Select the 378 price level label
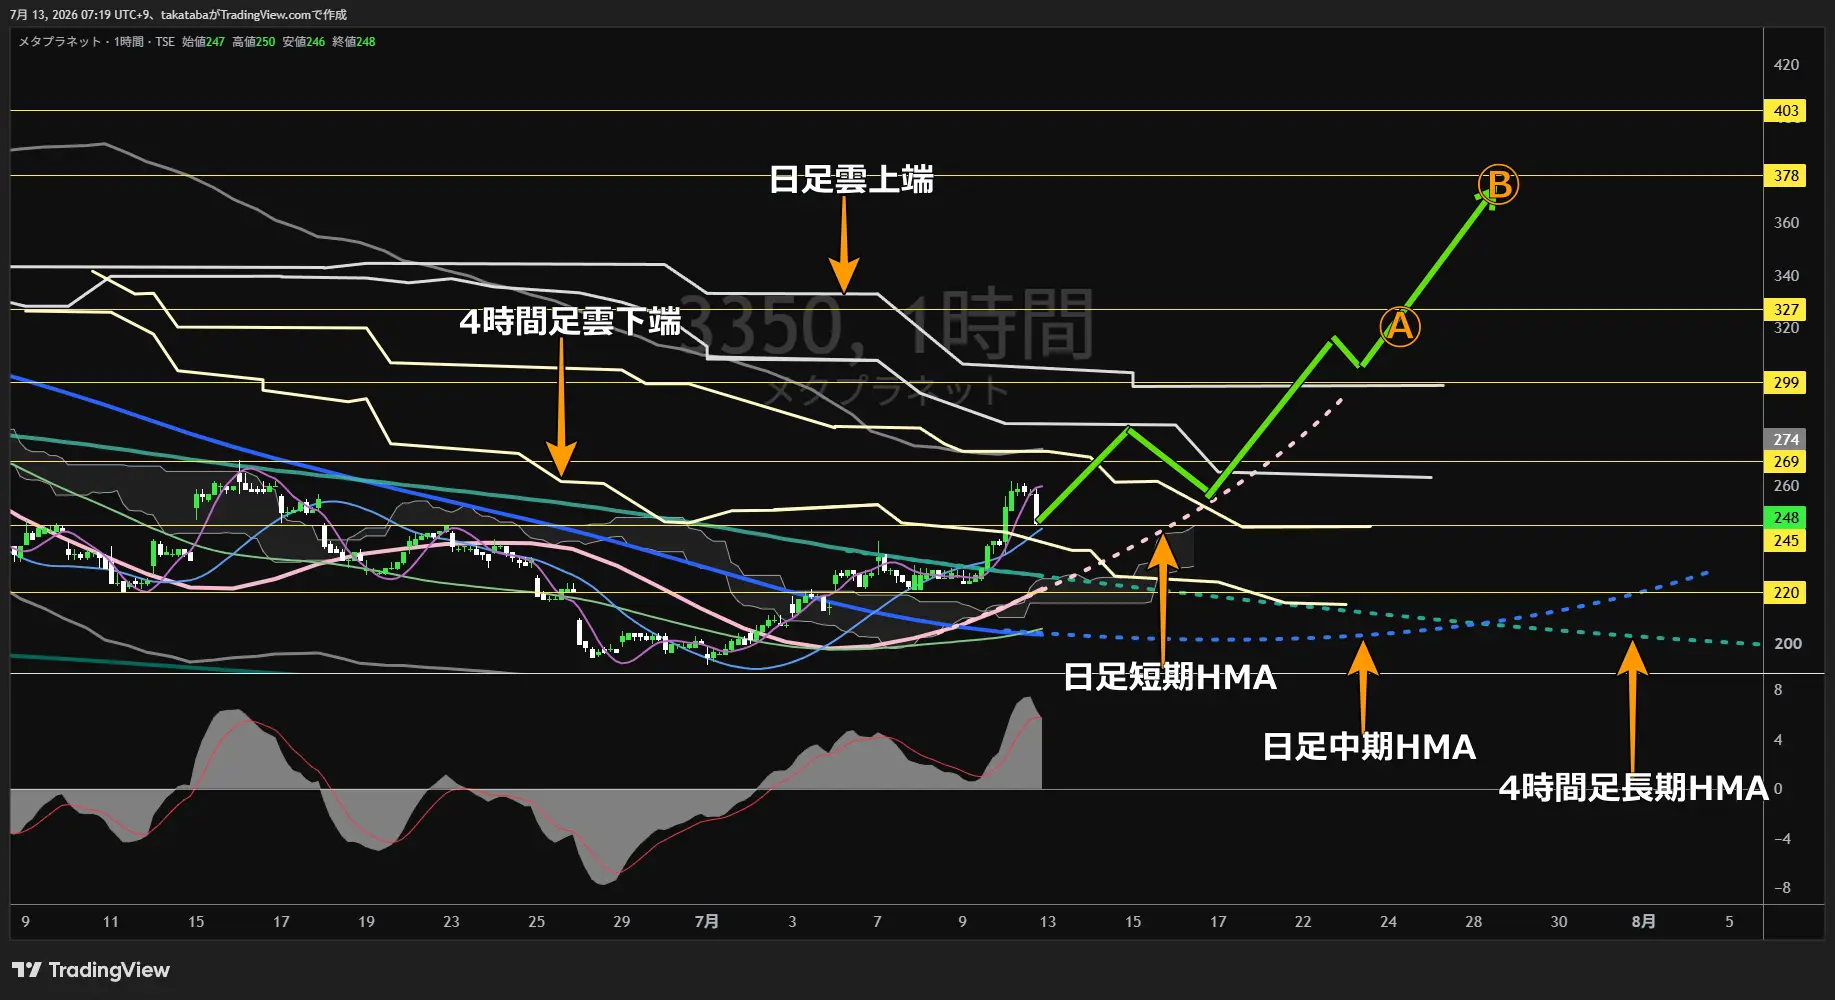This screenshot has height=1000, width=1835. point(1786,175)
